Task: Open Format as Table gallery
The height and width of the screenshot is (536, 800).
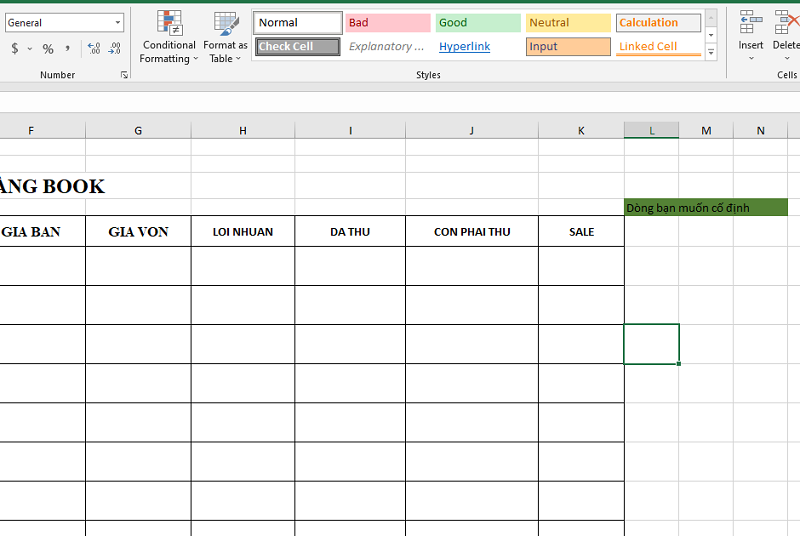Action: point(225,37)
